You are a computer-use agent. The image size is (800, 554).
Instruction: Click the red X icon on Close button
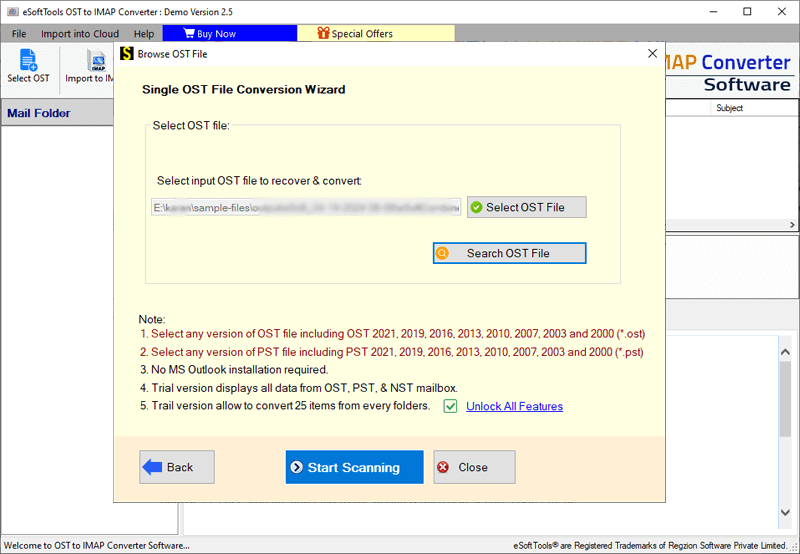tap(443, 467)
